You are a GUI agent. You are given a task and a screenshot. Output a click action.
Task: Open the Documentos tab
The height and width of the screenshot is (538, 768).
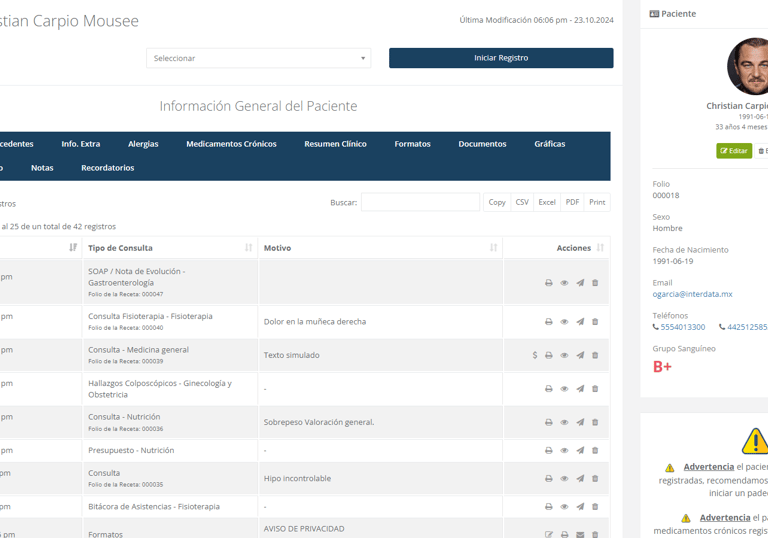482,144
